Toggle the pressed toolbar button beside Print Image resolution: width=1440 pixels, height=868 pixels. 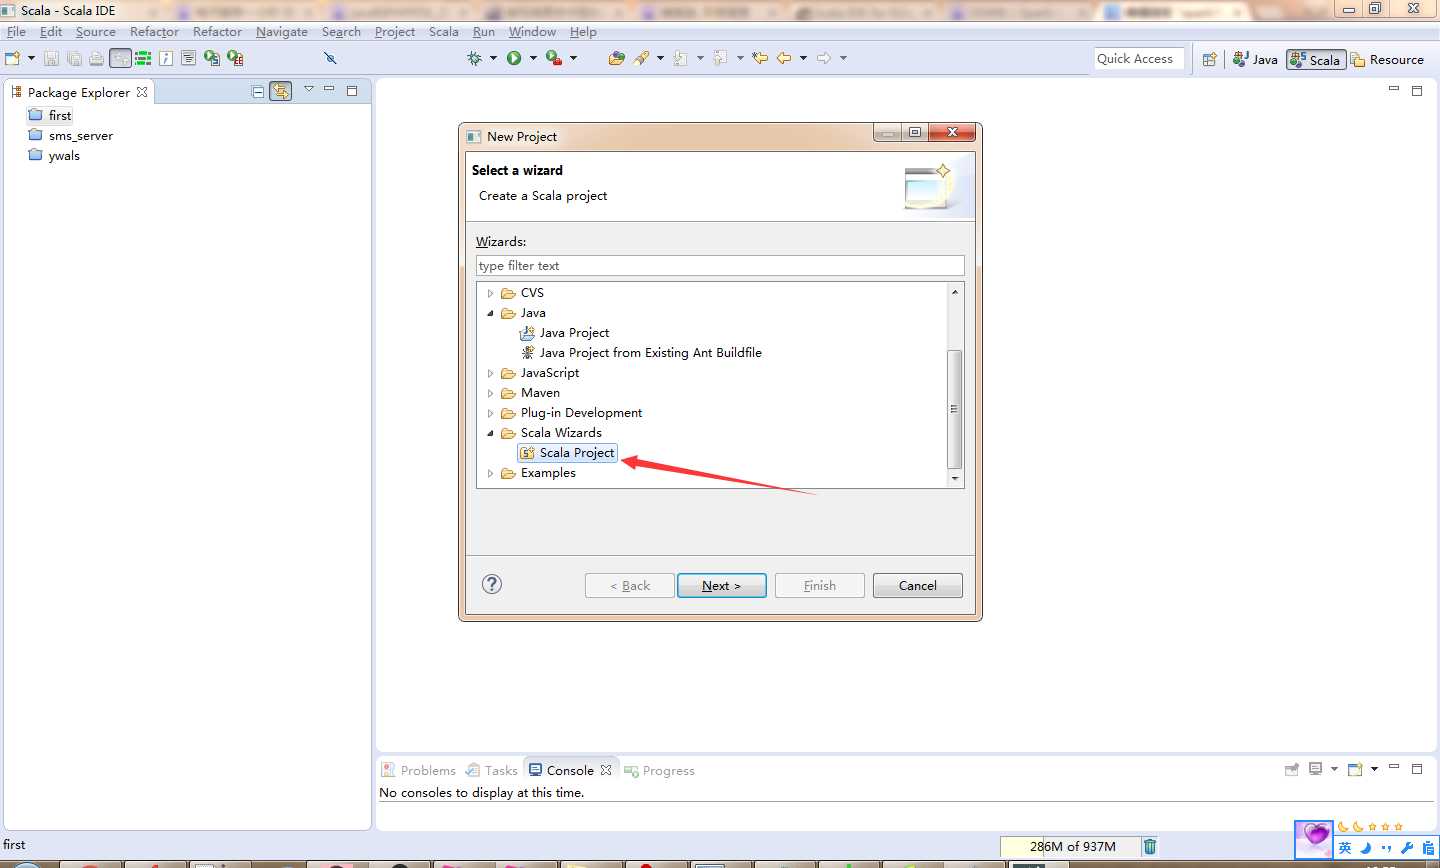tap(120, 58)
